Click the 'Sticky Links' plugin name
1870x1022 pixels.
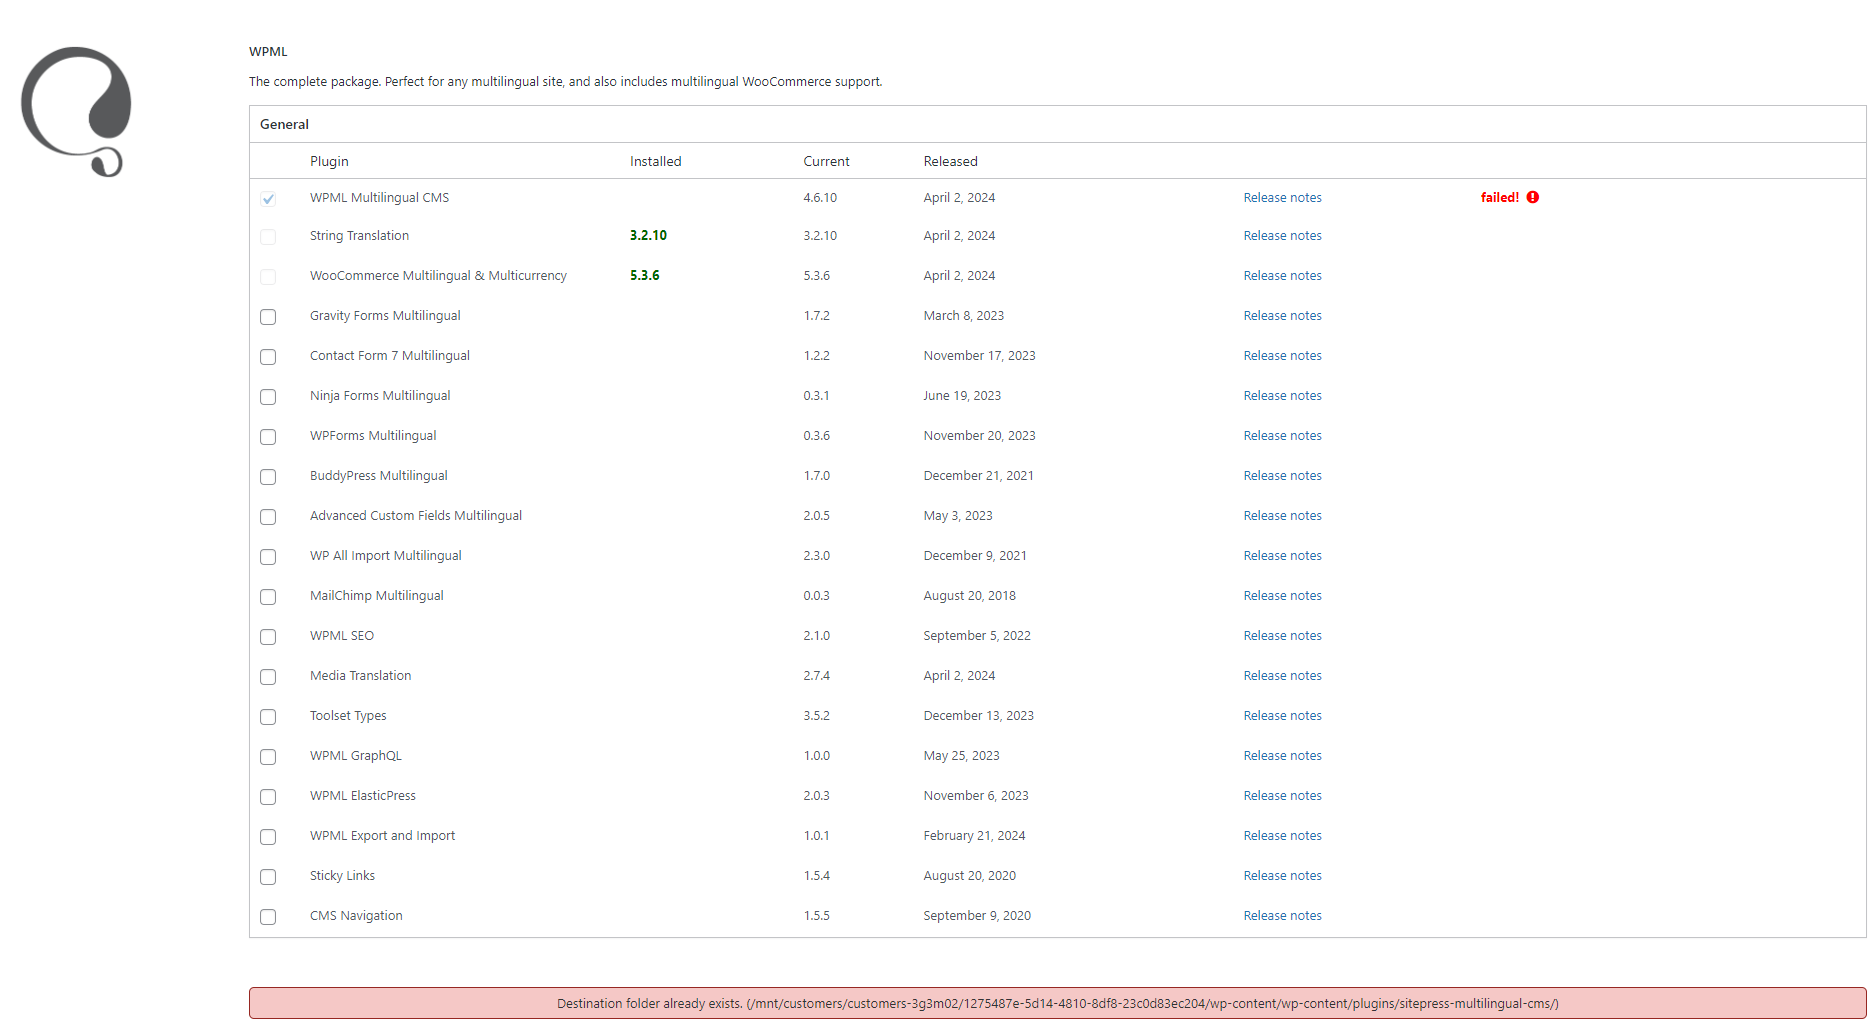pyautogui.click(x=342, y=876)
